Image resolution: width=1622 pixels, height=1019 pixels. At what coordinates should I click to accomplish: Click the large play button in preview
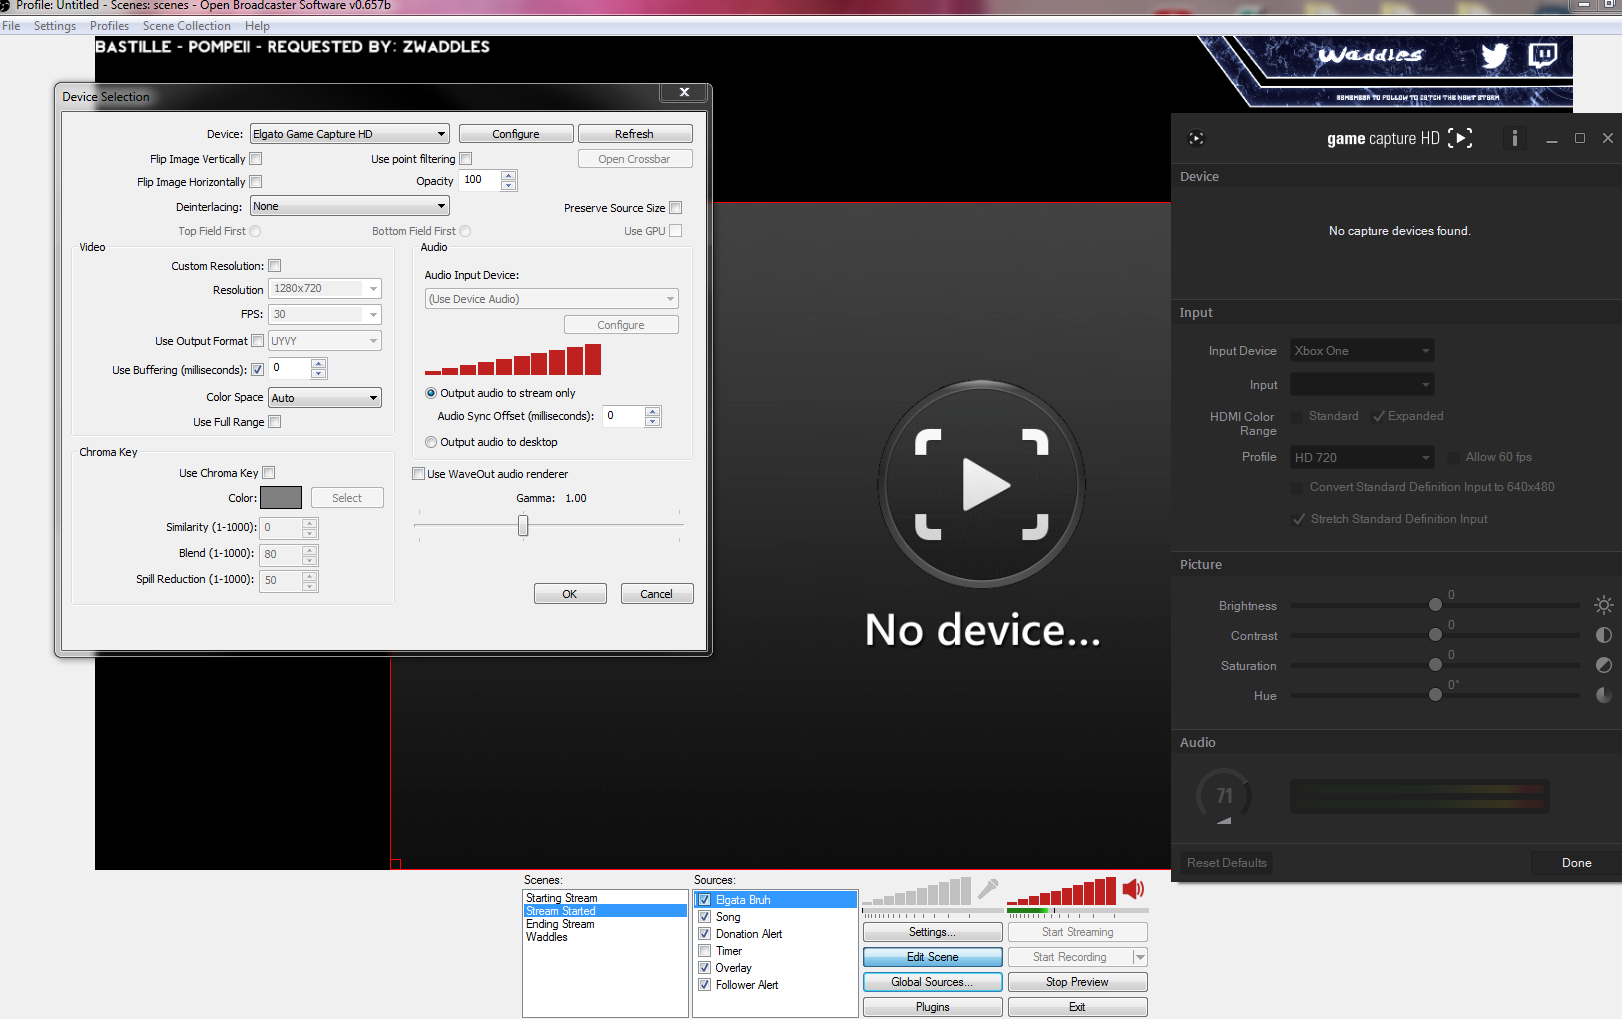click(x=982, y=484)
